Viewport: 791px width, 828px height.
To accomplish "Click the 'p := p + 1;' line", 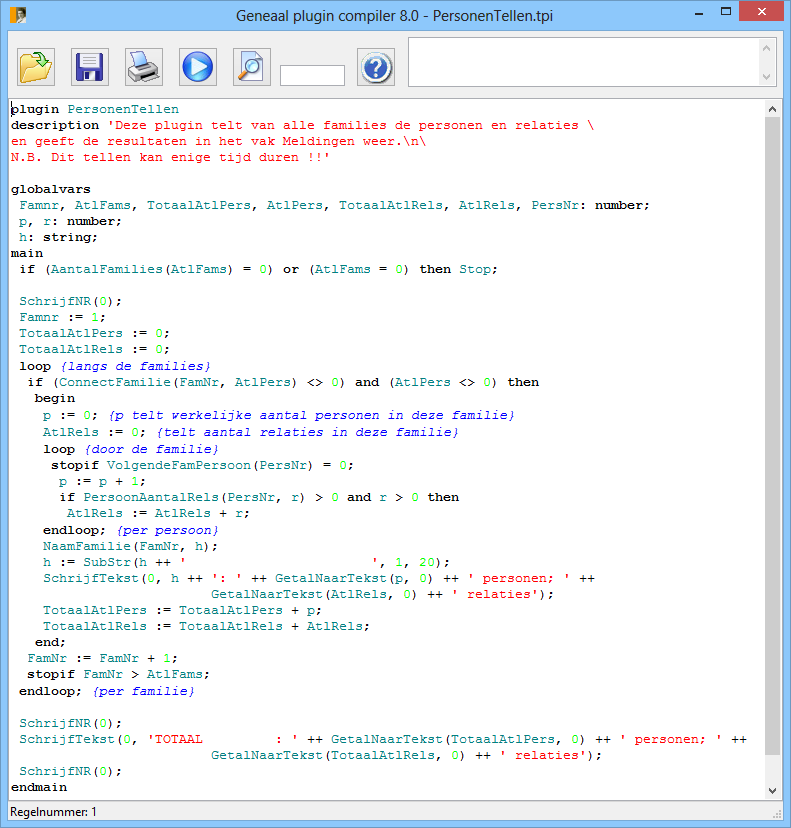I will [102, 481].
